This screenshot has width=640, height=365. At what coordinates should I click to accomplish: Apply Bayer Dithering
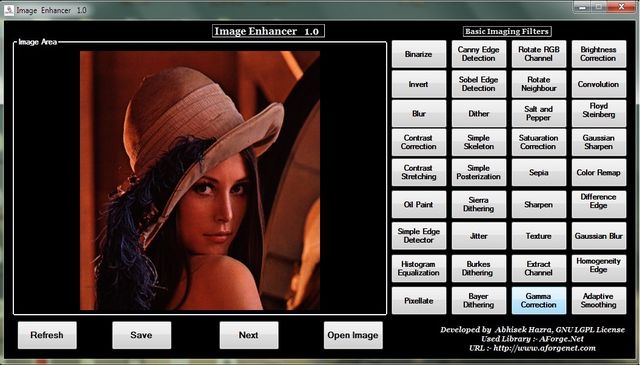click(479, 300)
